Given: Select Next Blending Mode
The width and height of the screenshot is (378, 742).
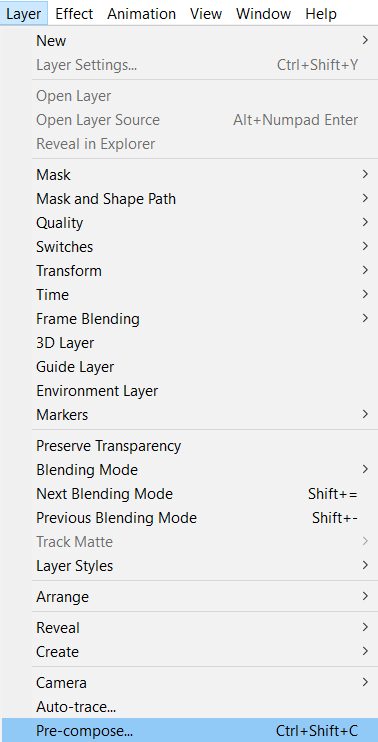Looking at the screenshot, I should [189, 494].
